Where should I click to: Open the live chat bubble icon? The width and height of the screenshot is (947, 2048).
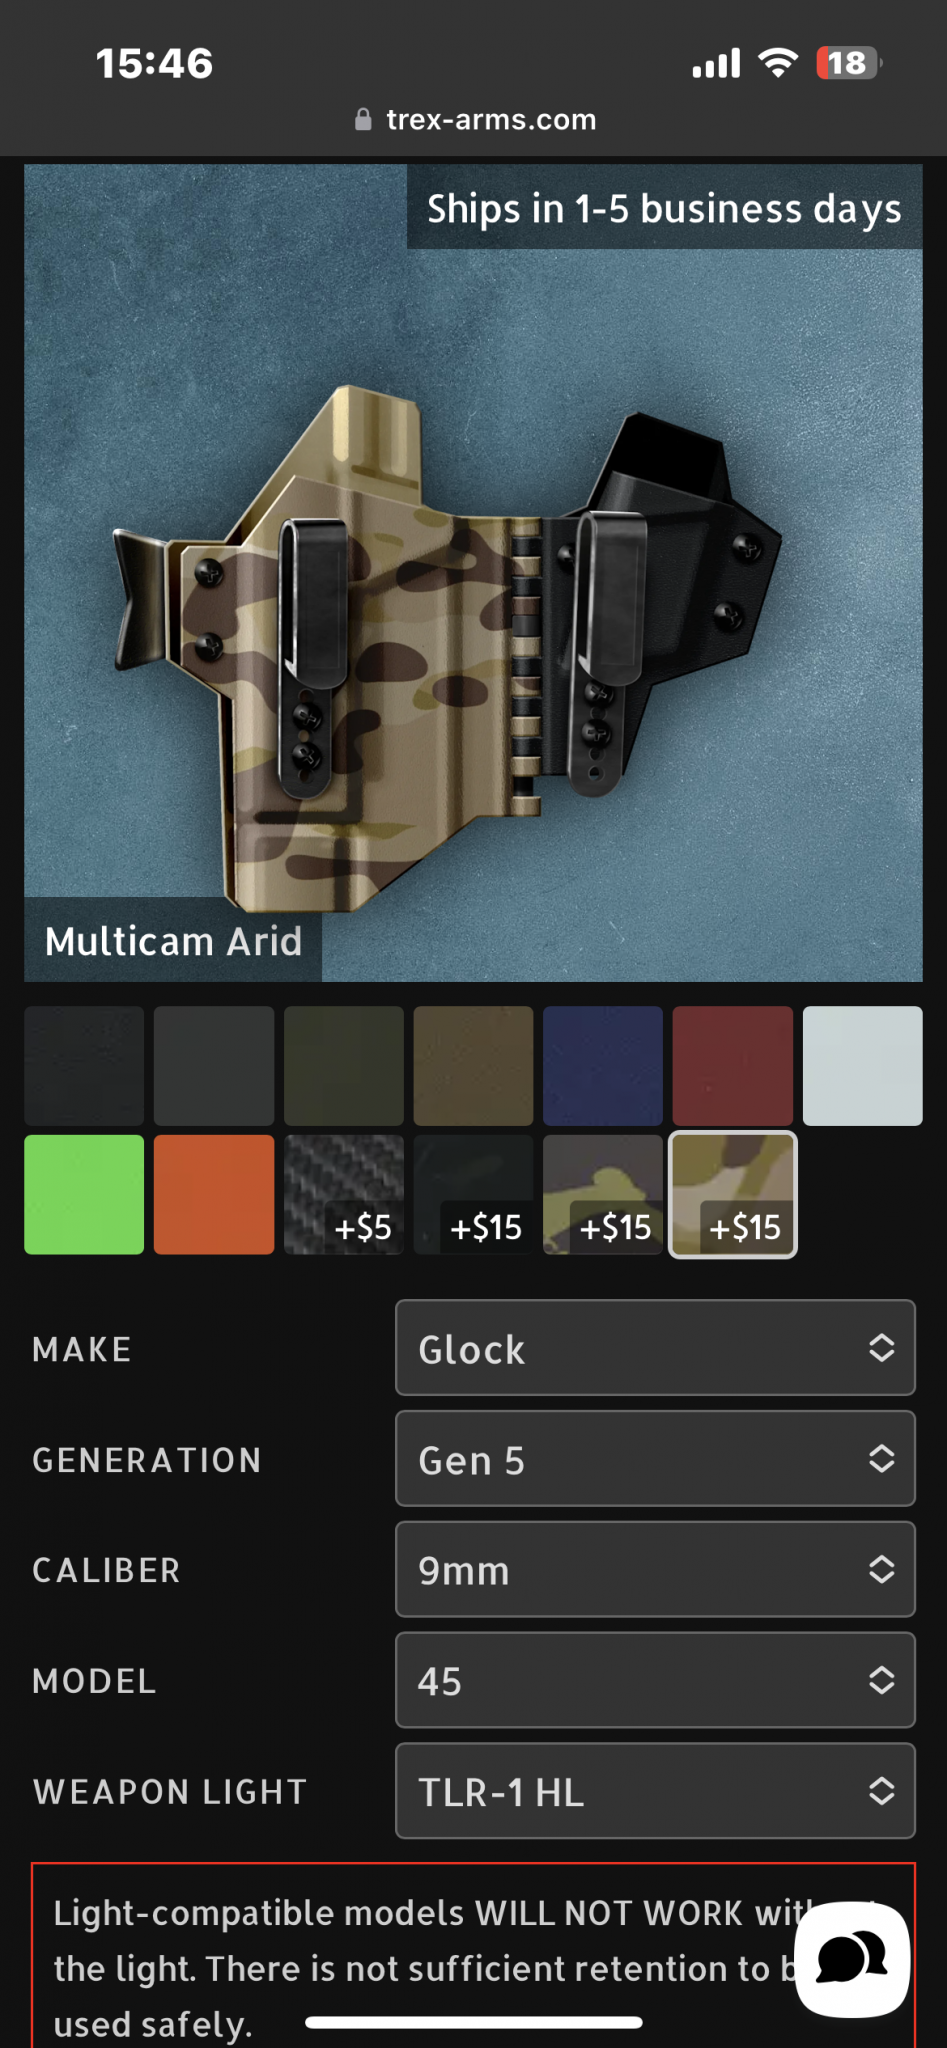pos(852,1959)
